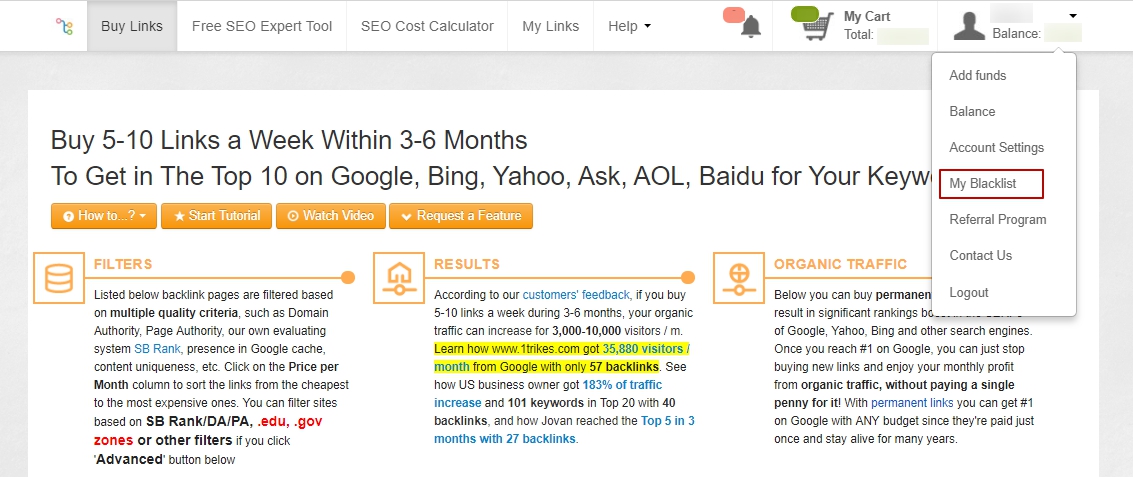Choose Add funds in the account menu
The image size is (1133, 477).
point(977,75)
